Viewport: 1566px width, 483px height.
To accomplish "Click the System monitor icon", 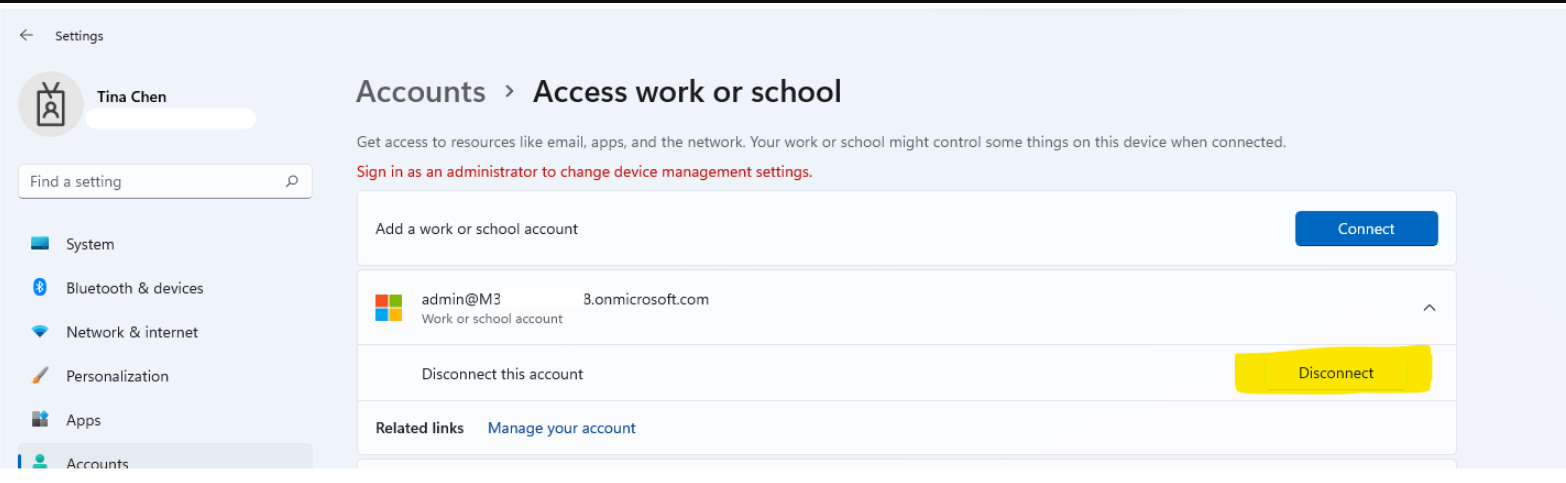I will click(x=40, y=244).
